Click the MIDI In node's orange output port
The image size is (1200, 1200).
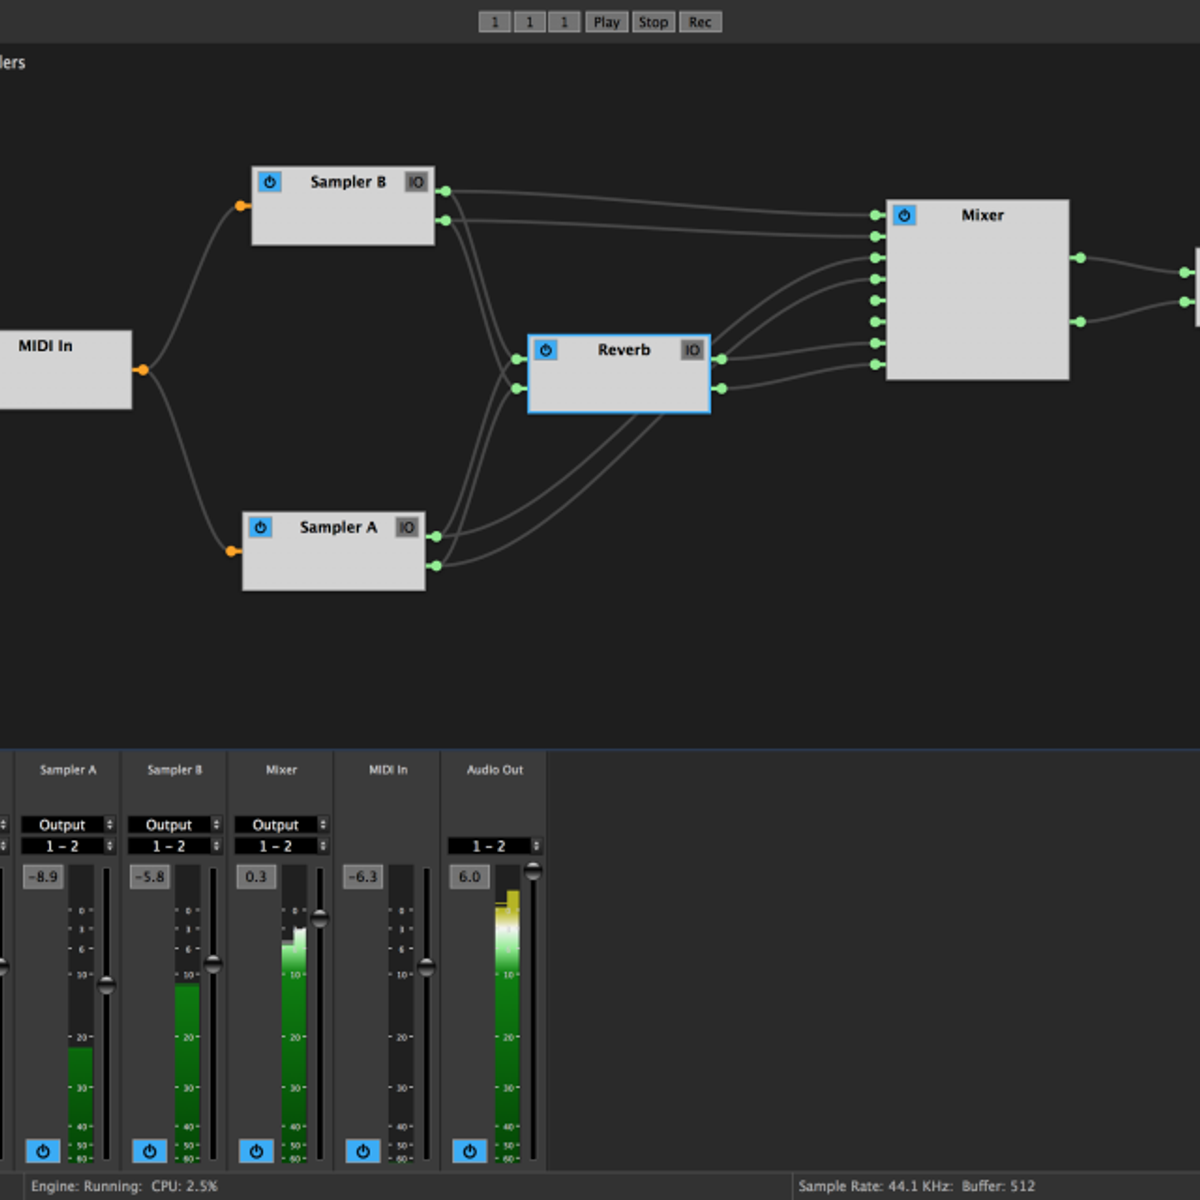pyautogui.click(x=143, y=370)
